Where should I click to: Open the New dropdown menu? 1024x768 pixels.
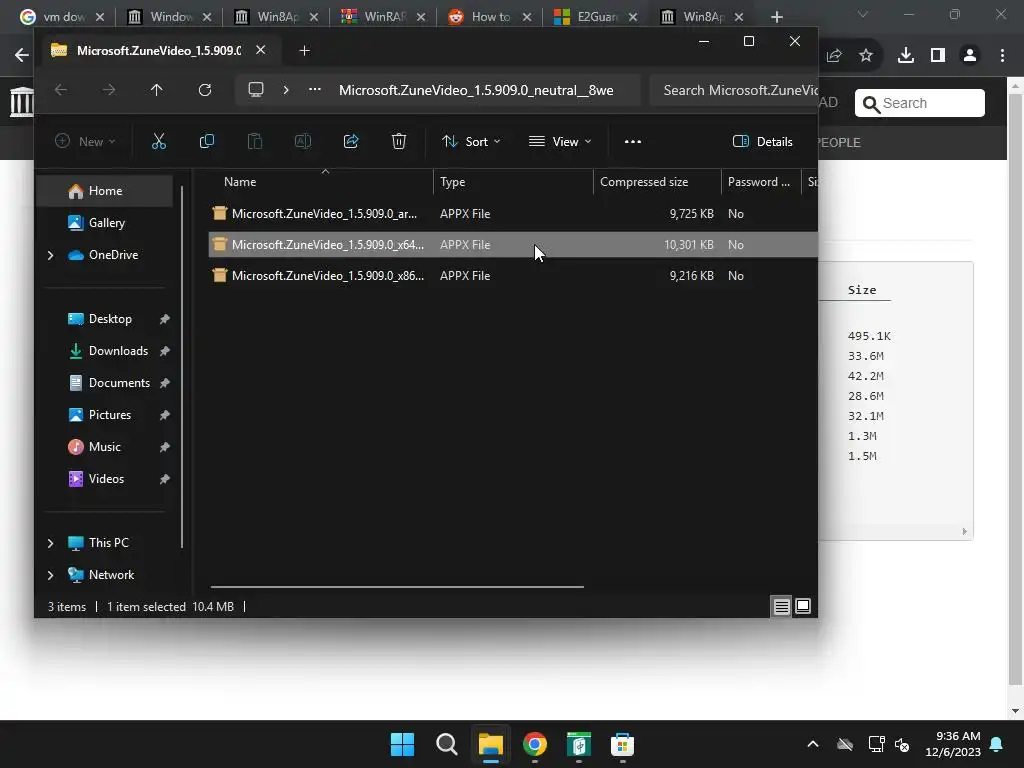coord(85,142)
